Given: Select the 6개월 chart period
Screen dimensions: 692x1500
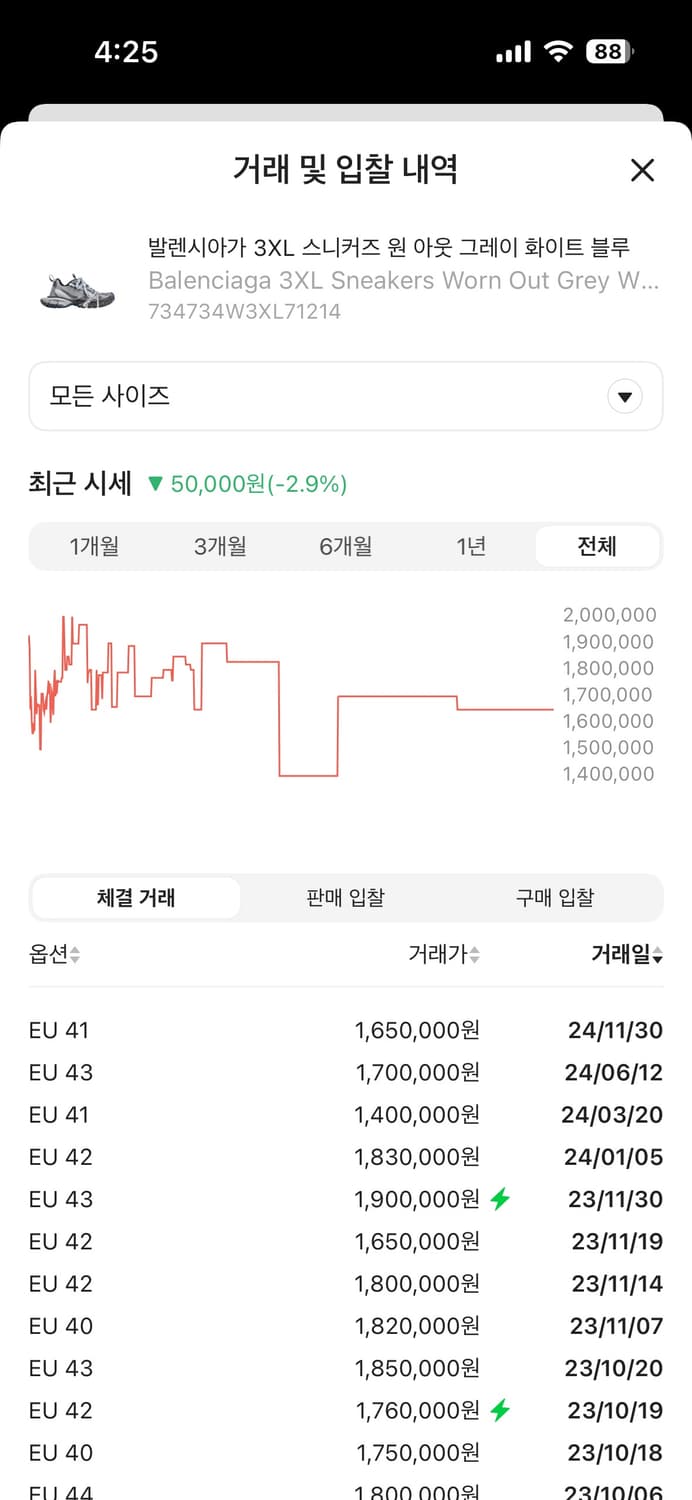Looking at the screenshot, I should click(x=345, y=546).
